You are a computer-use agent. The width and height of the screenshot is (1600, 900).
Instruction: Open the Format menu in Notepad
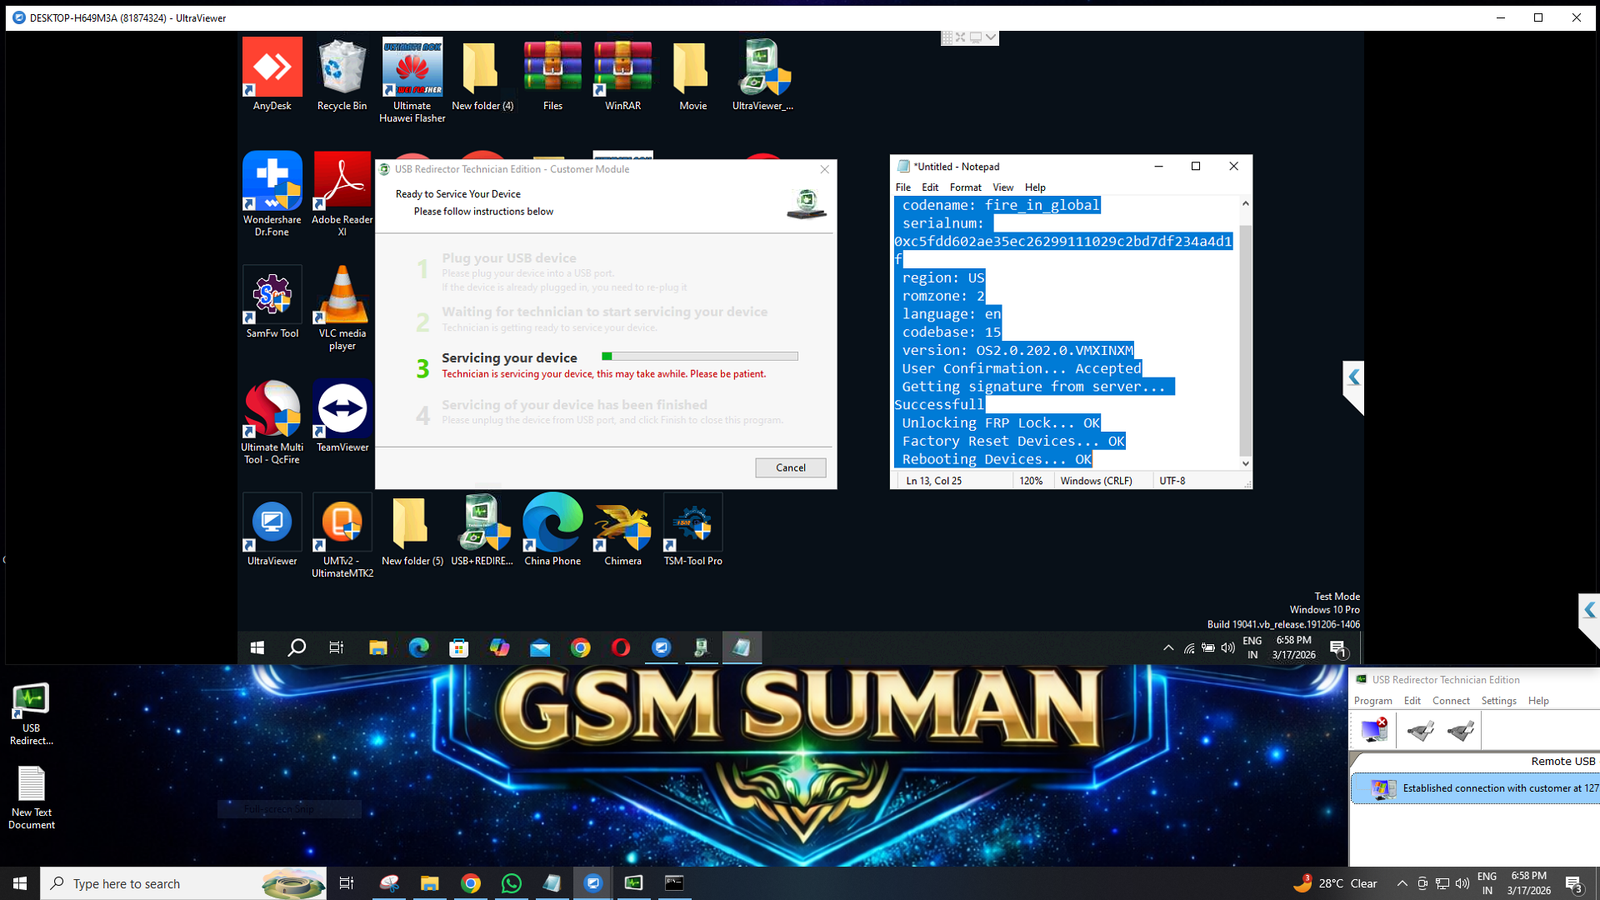(965, 187)
